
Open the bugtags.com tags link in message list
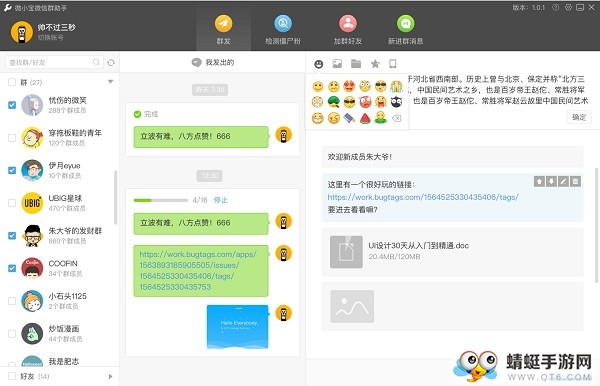pos(423,197)
